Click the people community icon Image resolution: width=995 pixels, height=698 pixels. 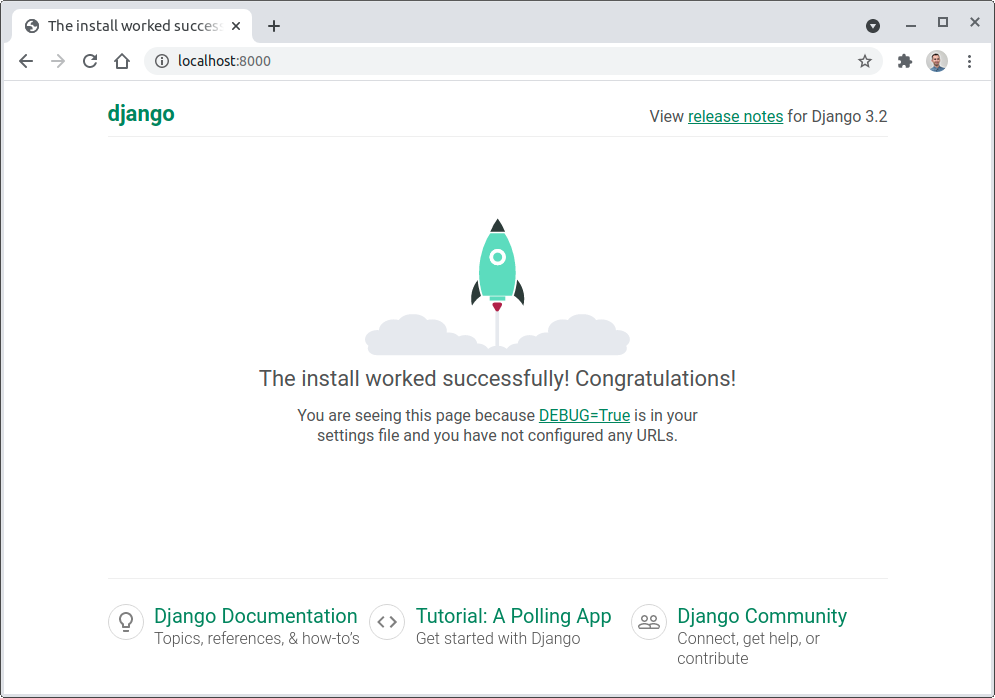649,622
